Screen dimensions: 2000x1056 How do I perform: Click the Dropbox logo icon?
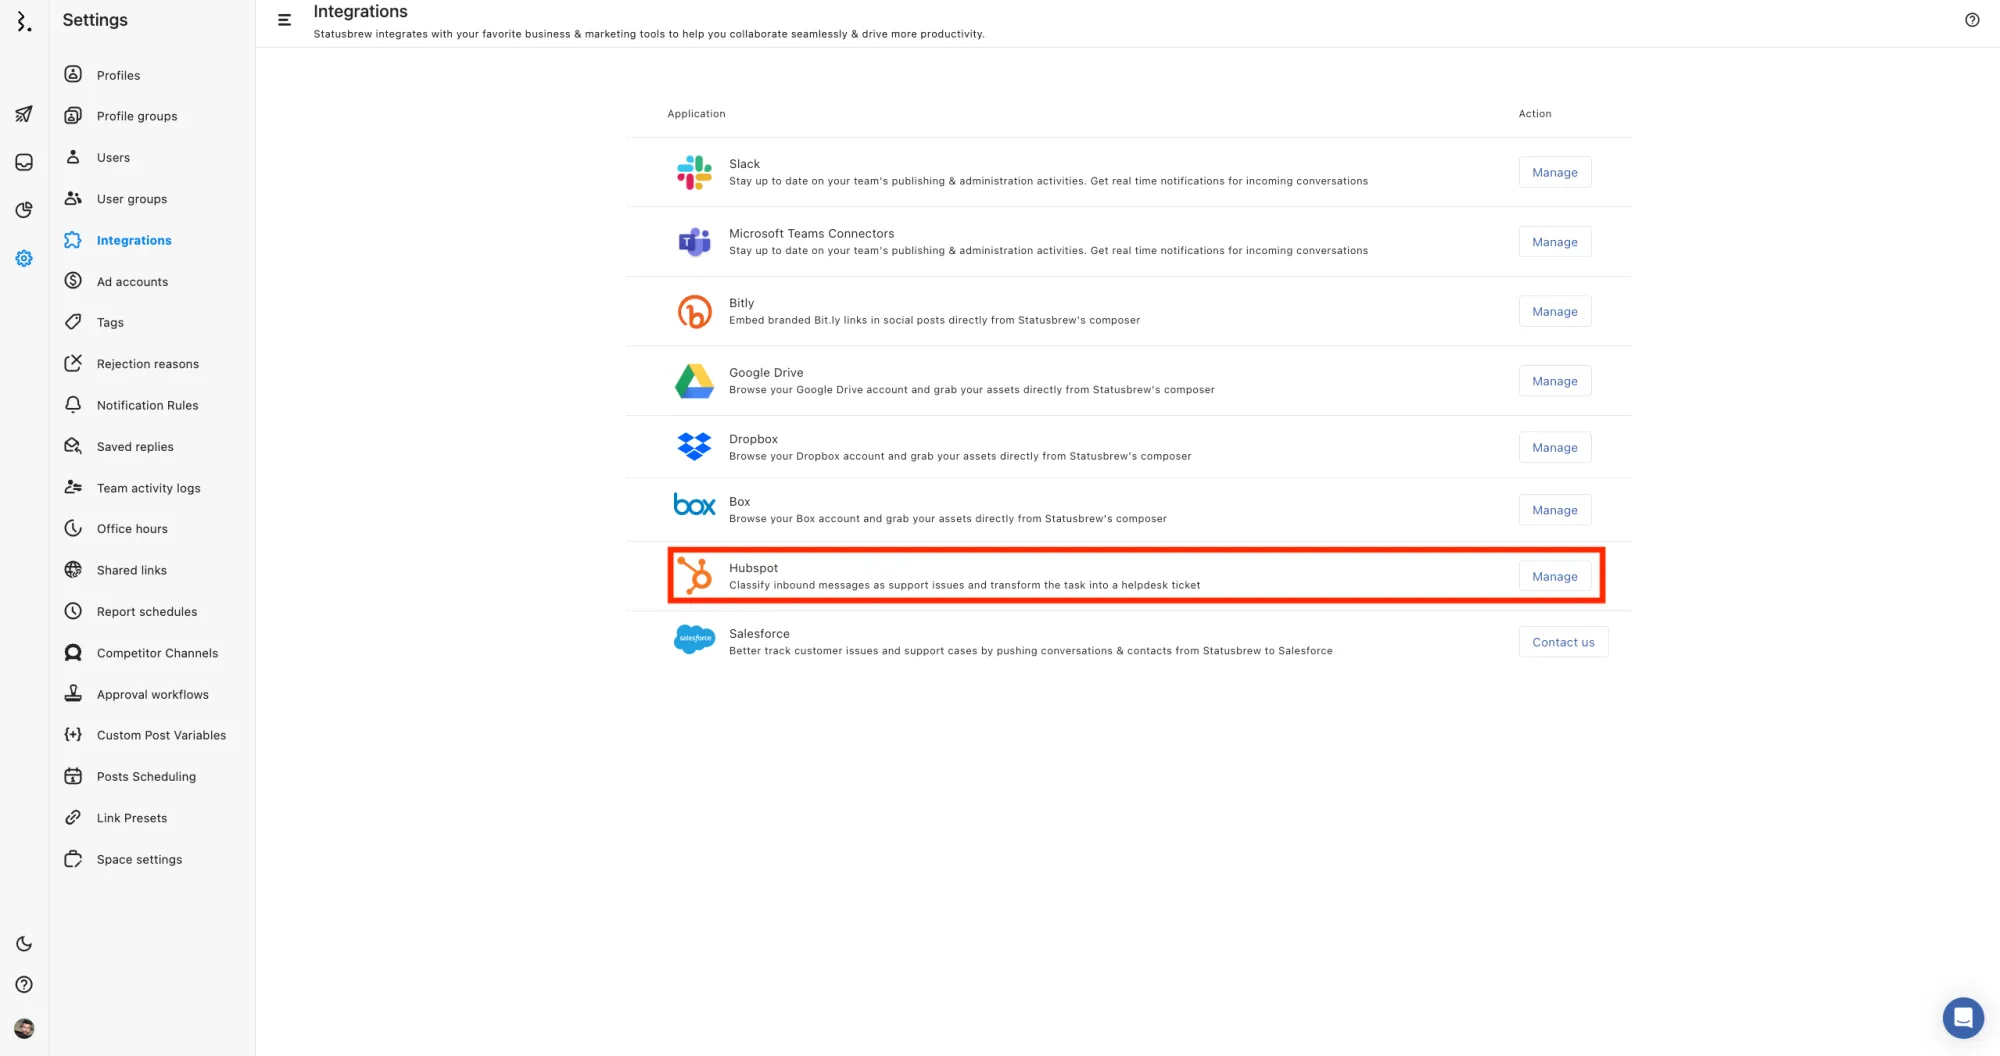694,446
